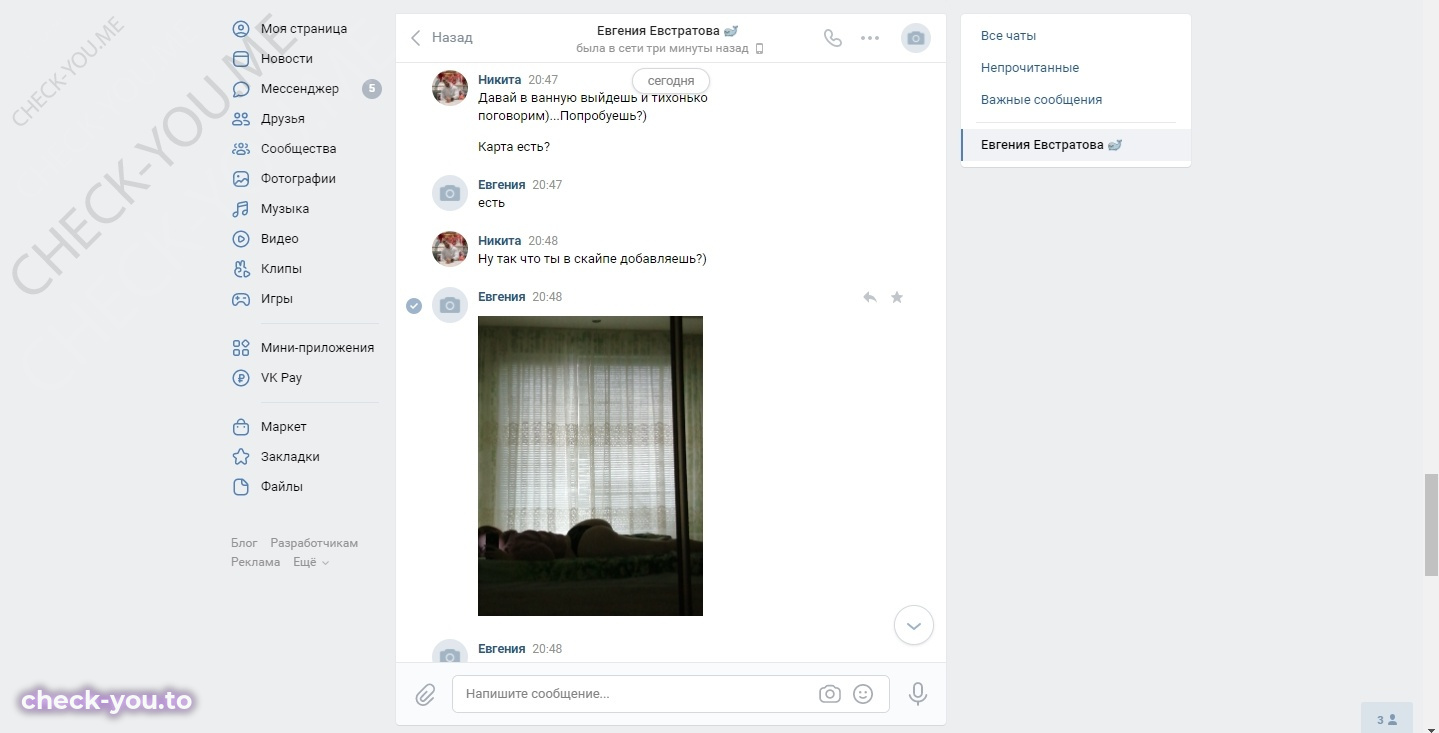The width and height of the screenshot is (1439, 733).
Task: Start a call with phone icon
Action: coord(833,38)
